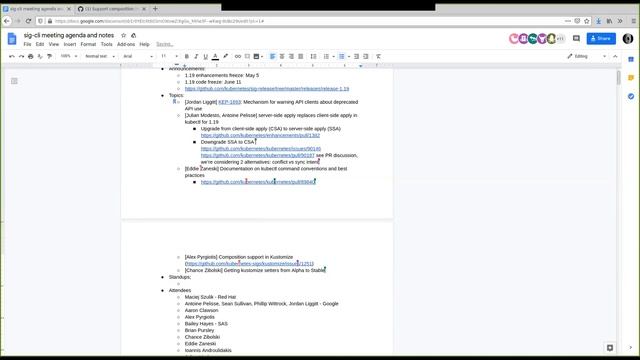
Task: Collapse the menus with the up chevron
Action: click(x=615, y=56)
